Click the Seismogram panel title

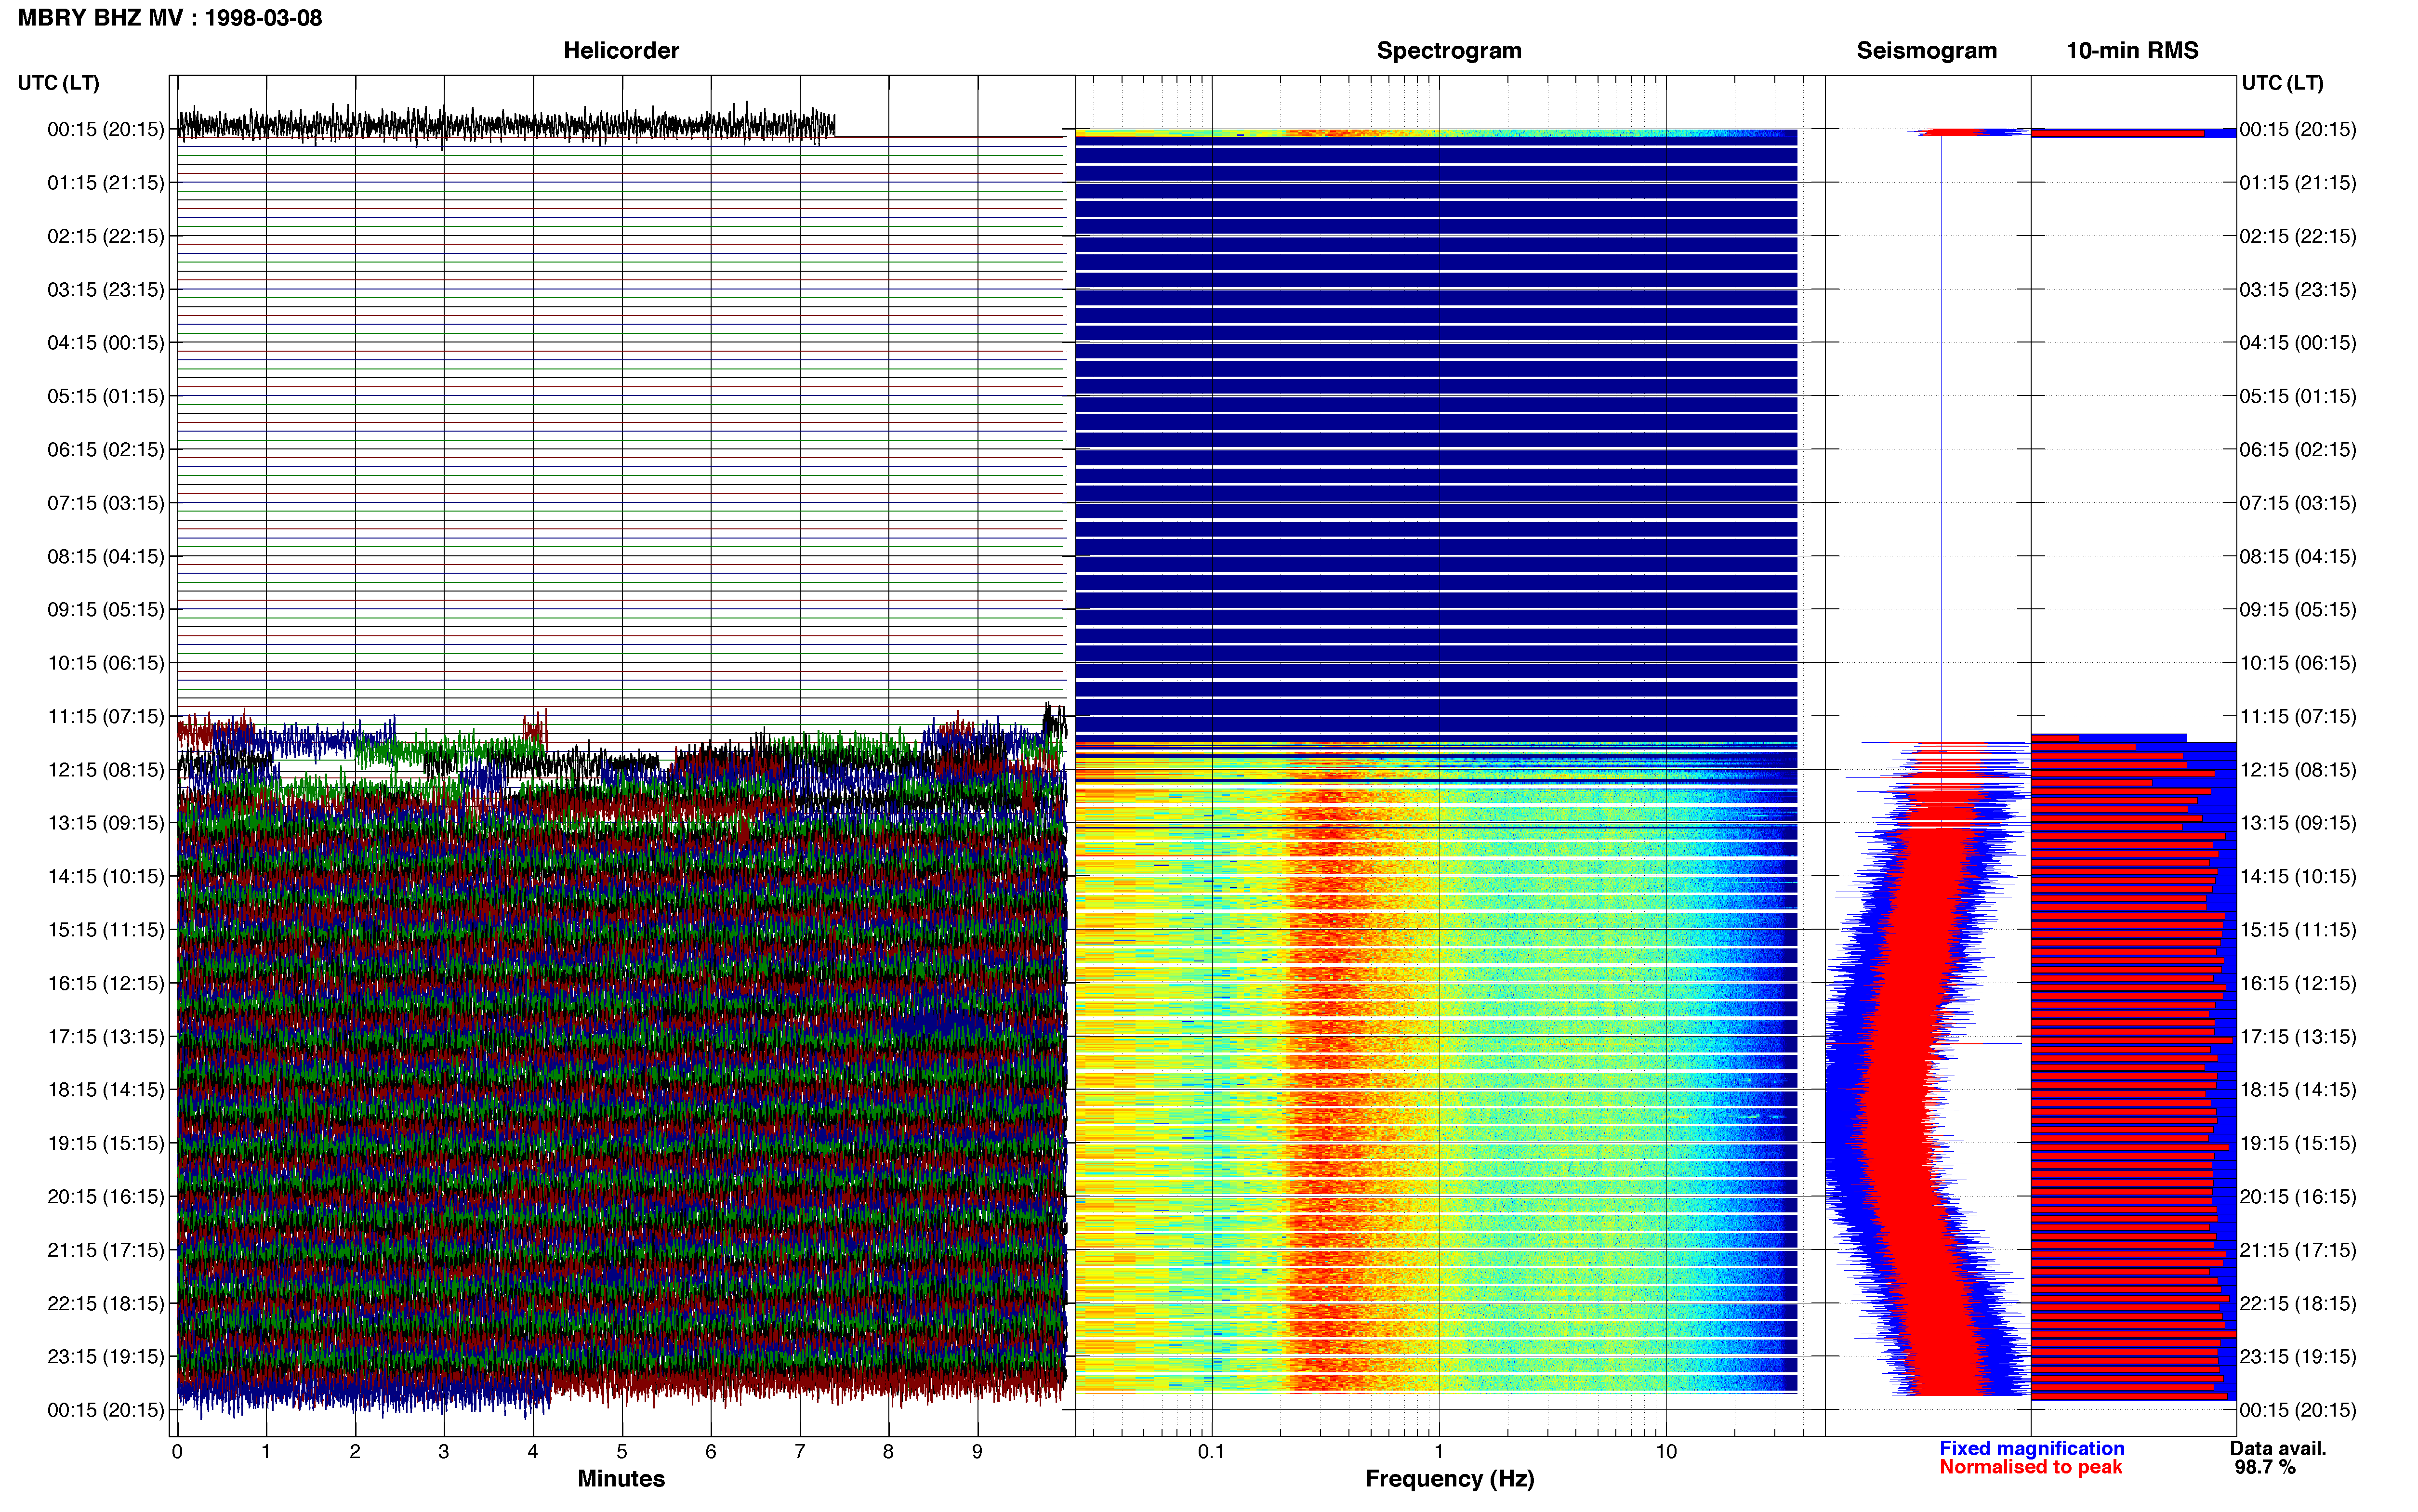coord(1926,50)
